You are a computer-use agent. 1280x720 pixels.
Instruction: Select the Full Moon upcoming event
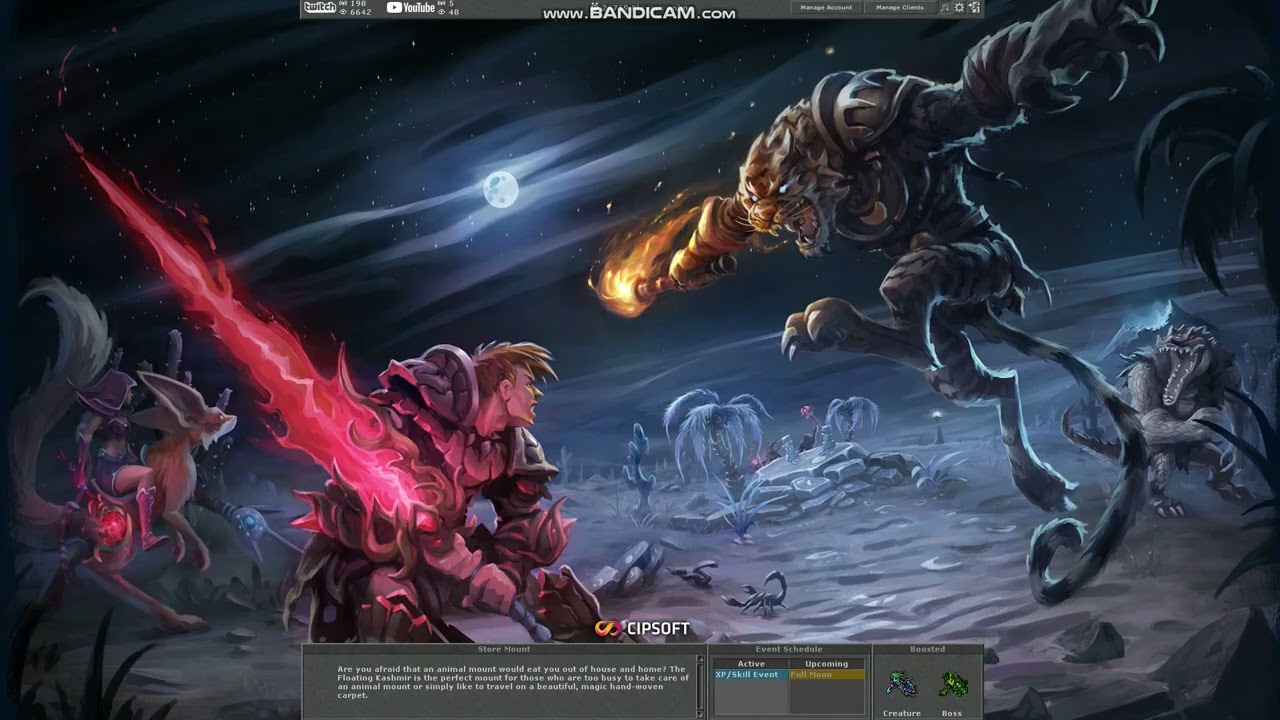[x=827, y=675]
